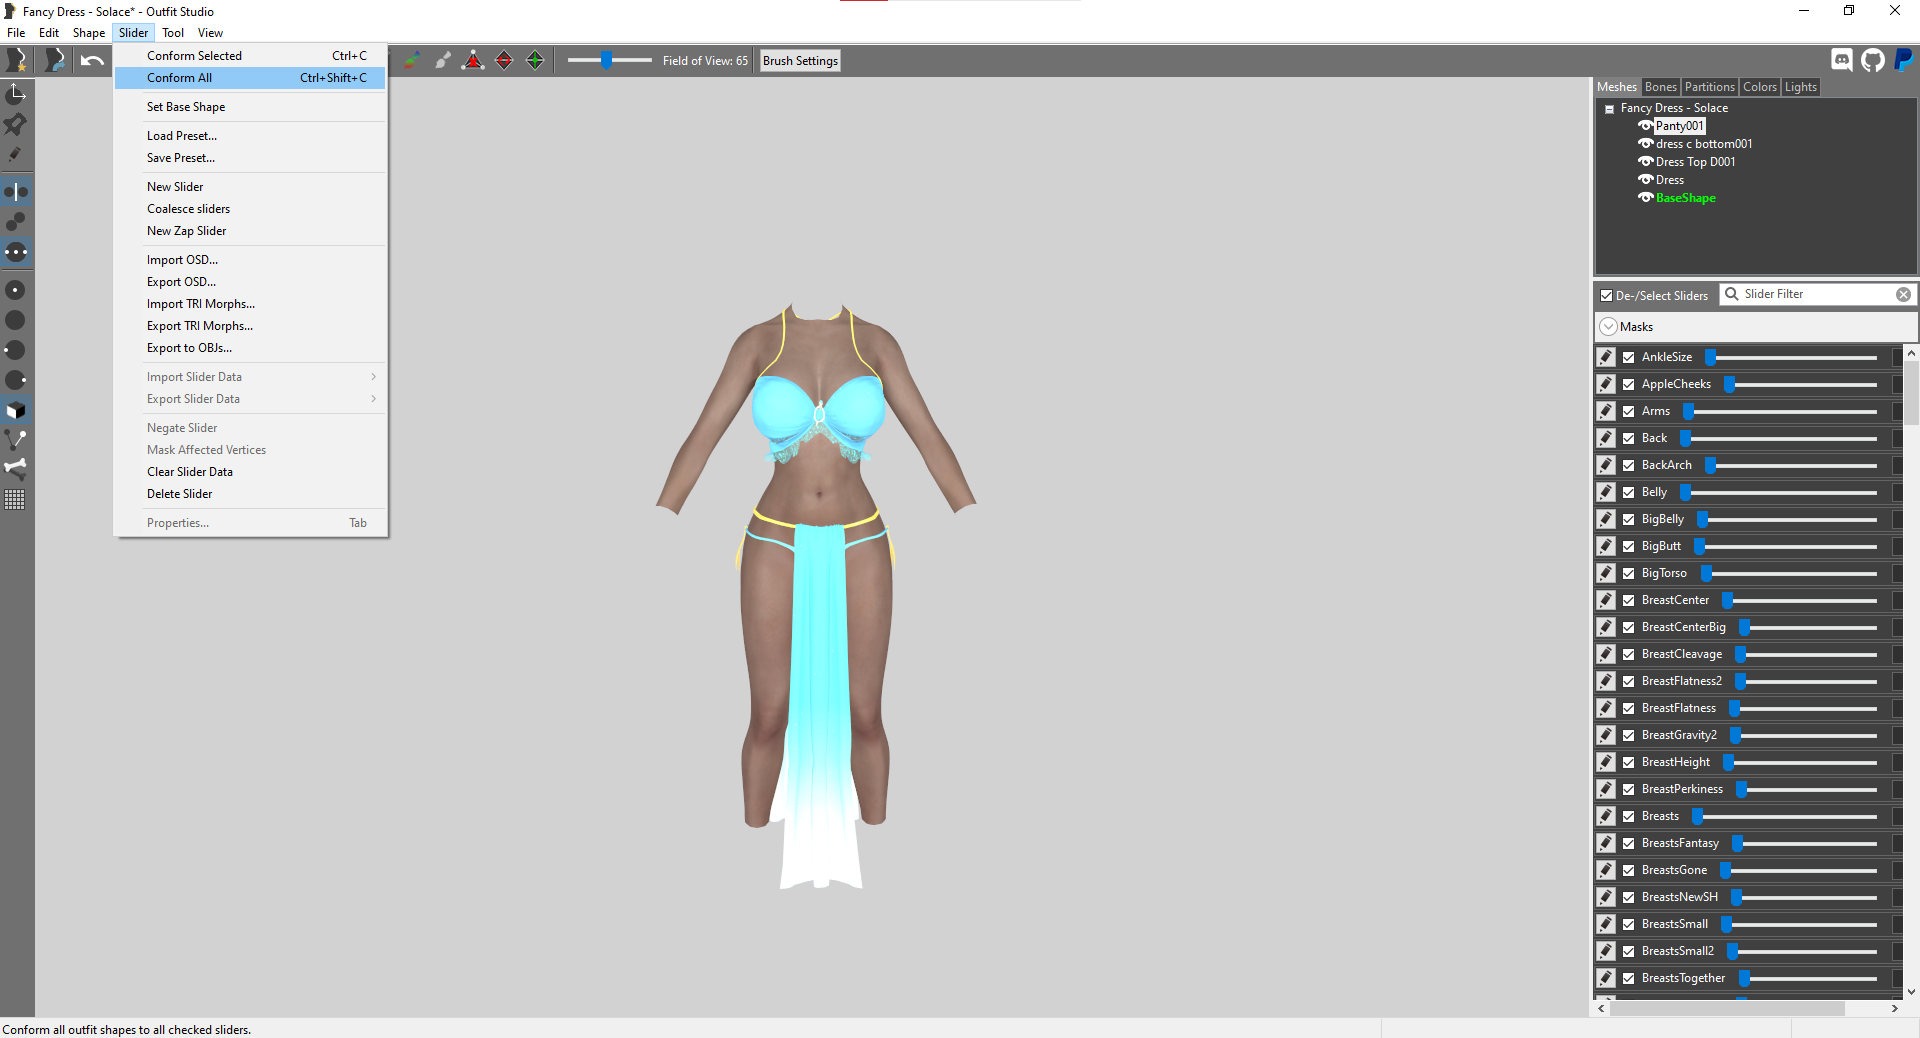Select the transform tool icon in sidebar
The height and width of the screenshot is (1038, 1920).
(16, 94)
